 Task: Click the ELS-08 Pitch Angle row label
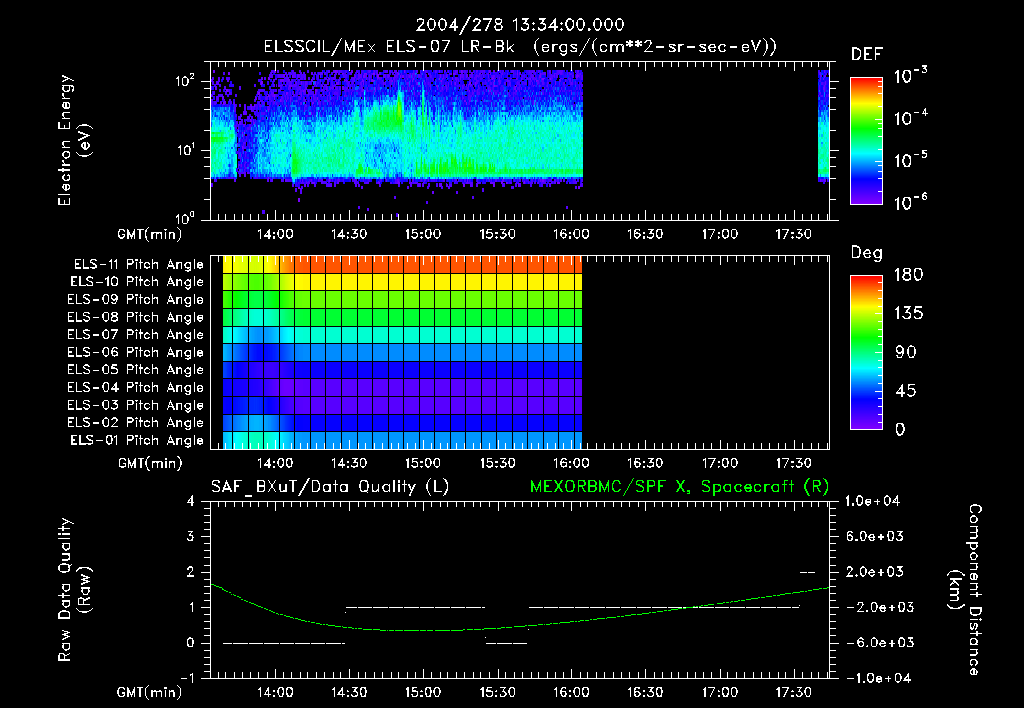tap(136, 317)
